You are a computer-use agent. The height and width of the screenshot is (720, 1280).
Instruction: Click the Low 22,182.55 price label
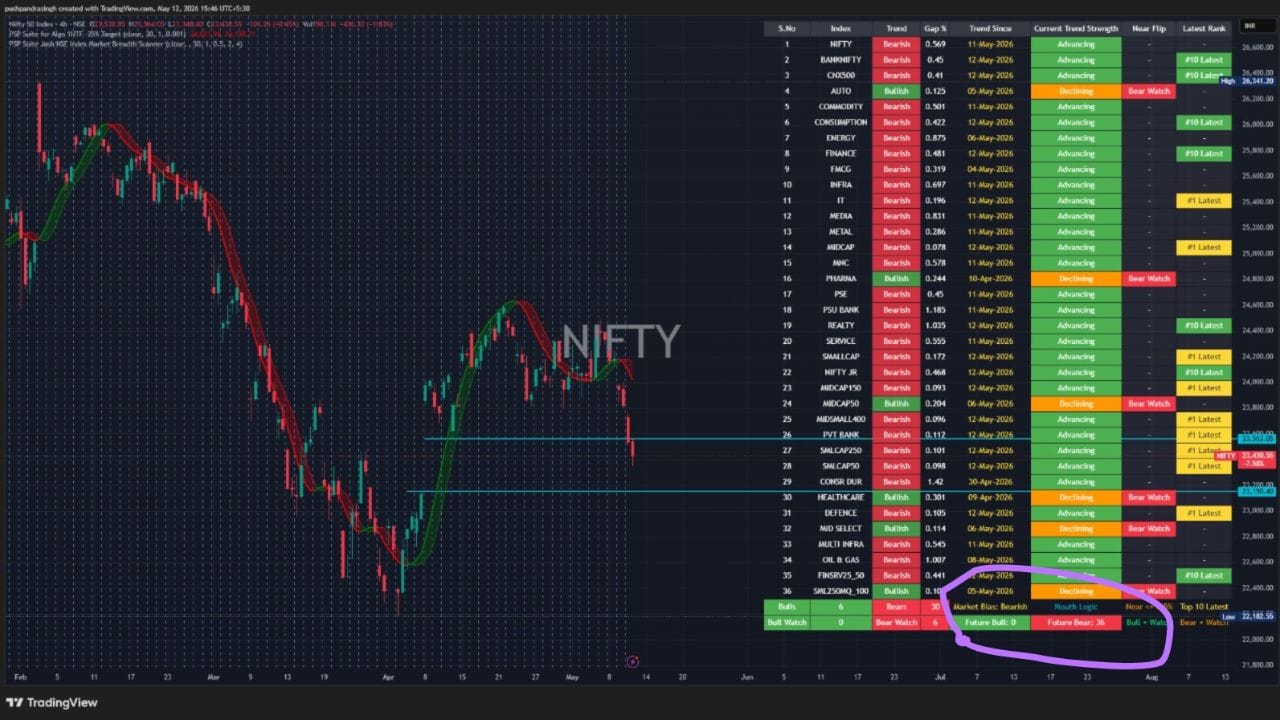[1248, 616]
